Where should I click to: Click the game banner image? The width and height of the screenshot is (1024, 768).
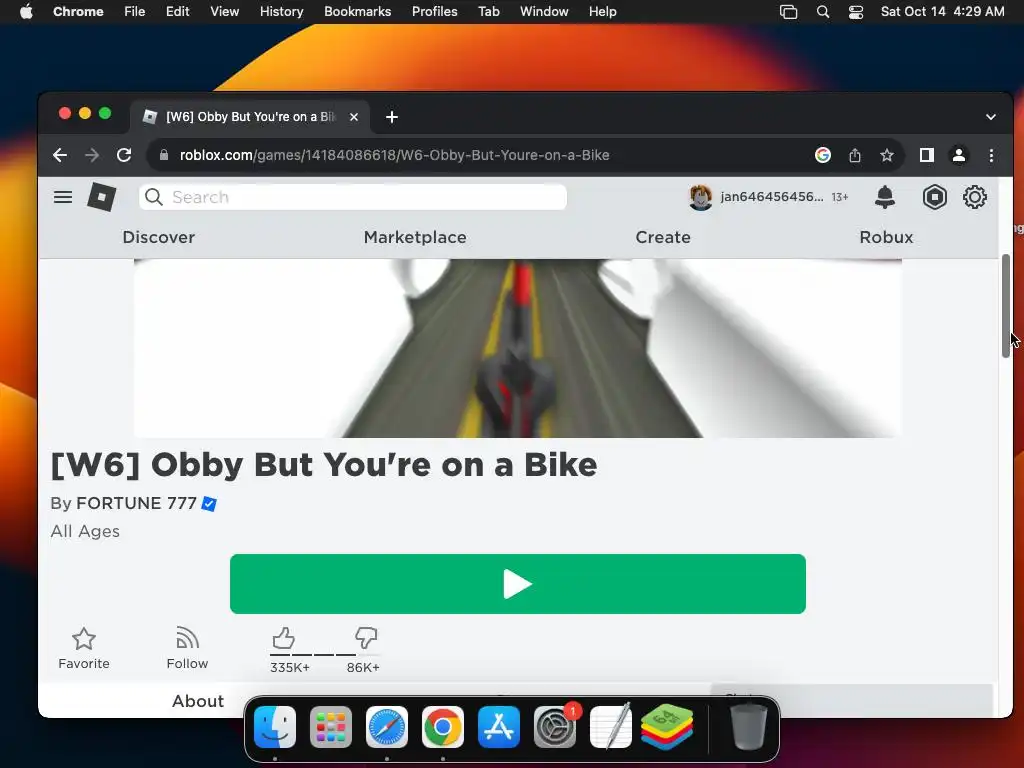click(x=518, y=348)
